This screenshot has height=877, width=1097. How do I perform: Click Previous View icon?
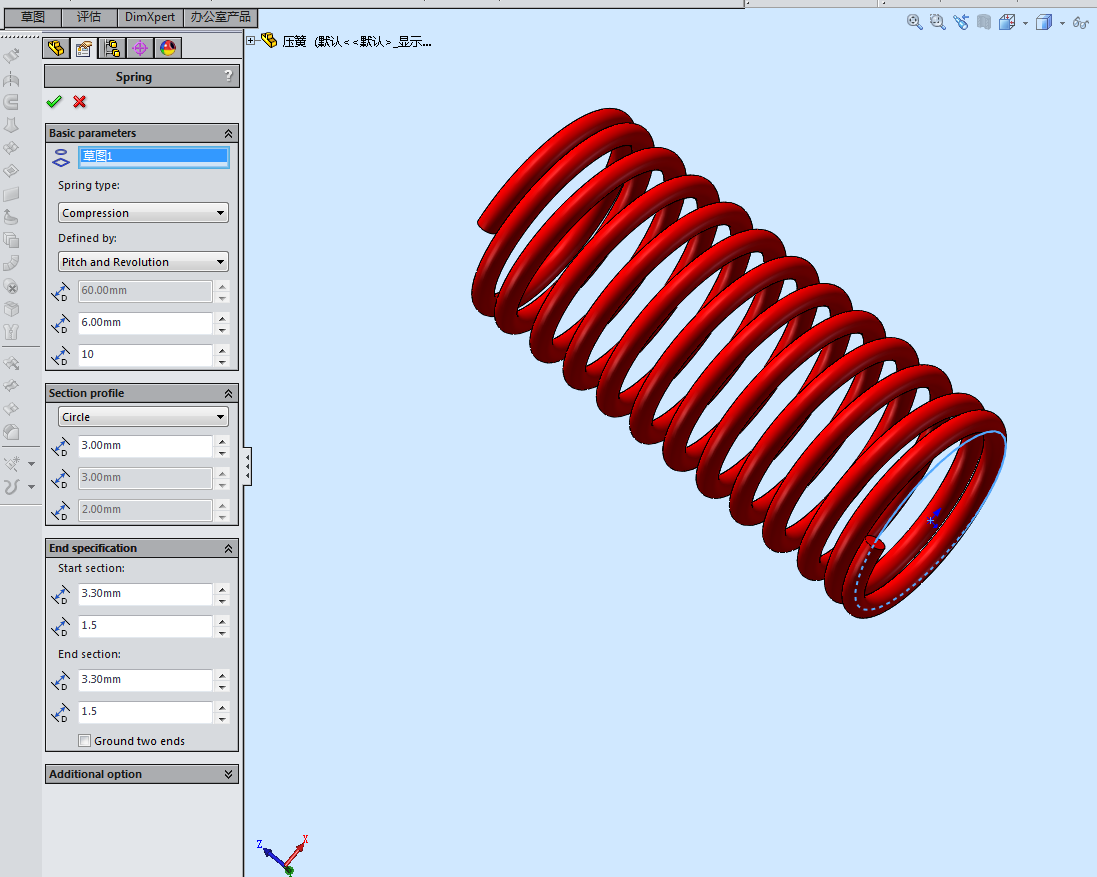pyautogui.click(x=961, y=22)
